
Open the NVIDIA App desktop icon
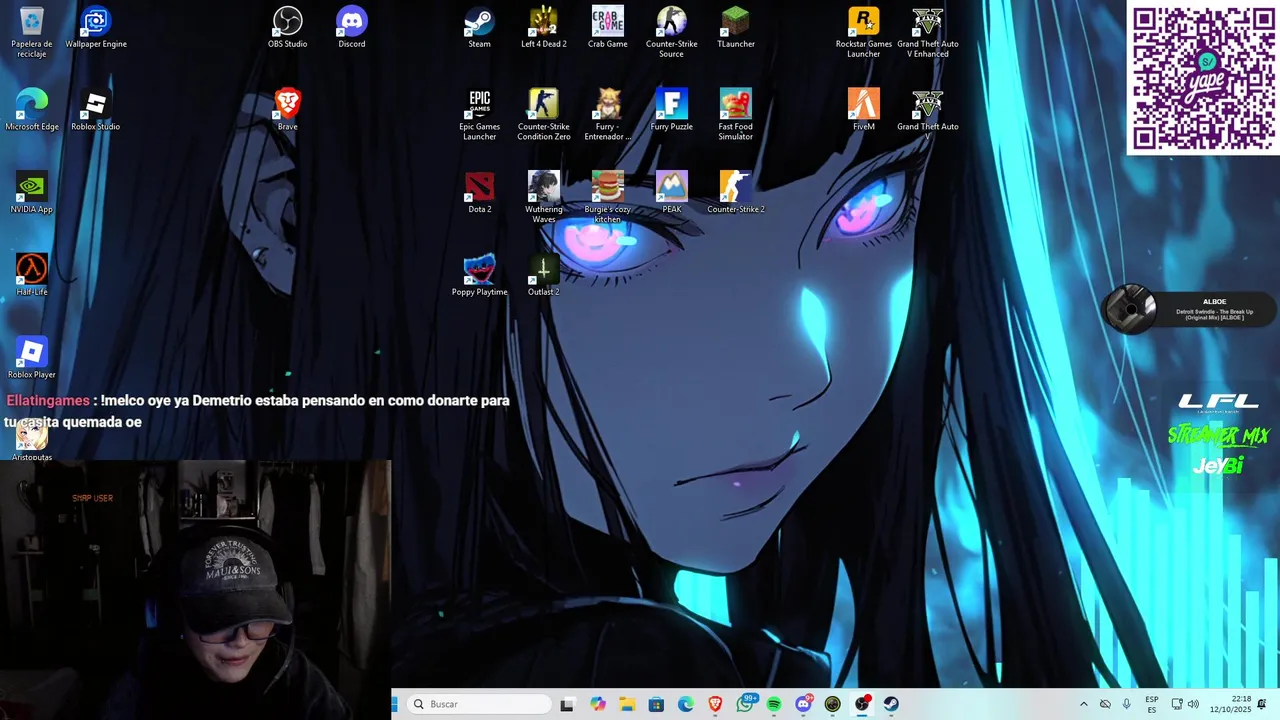32,193
